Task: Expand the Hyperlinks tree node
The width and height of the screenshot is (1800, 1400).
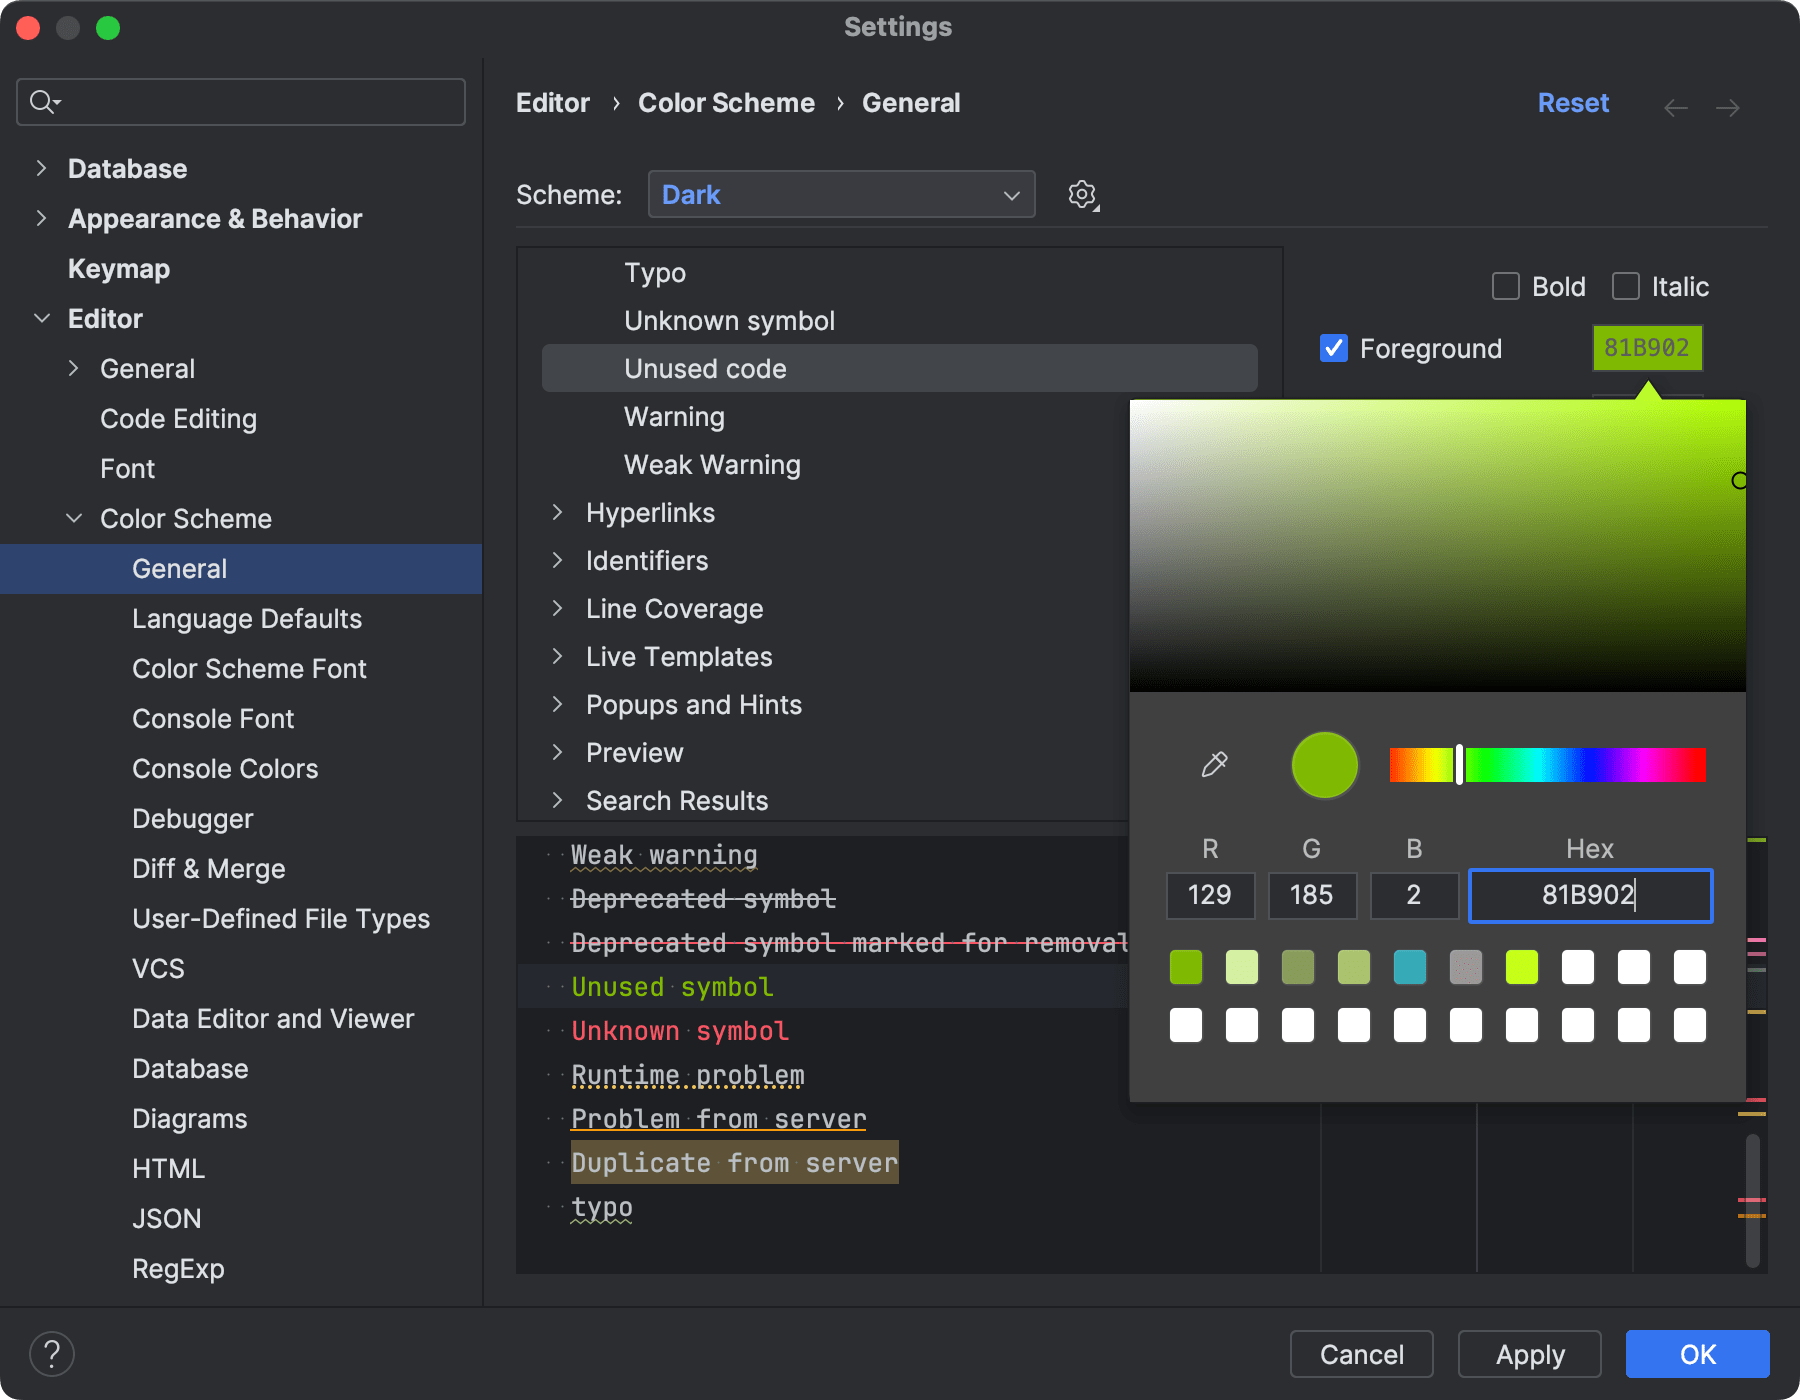Action: pyautogui.click(x=558, y=512)
